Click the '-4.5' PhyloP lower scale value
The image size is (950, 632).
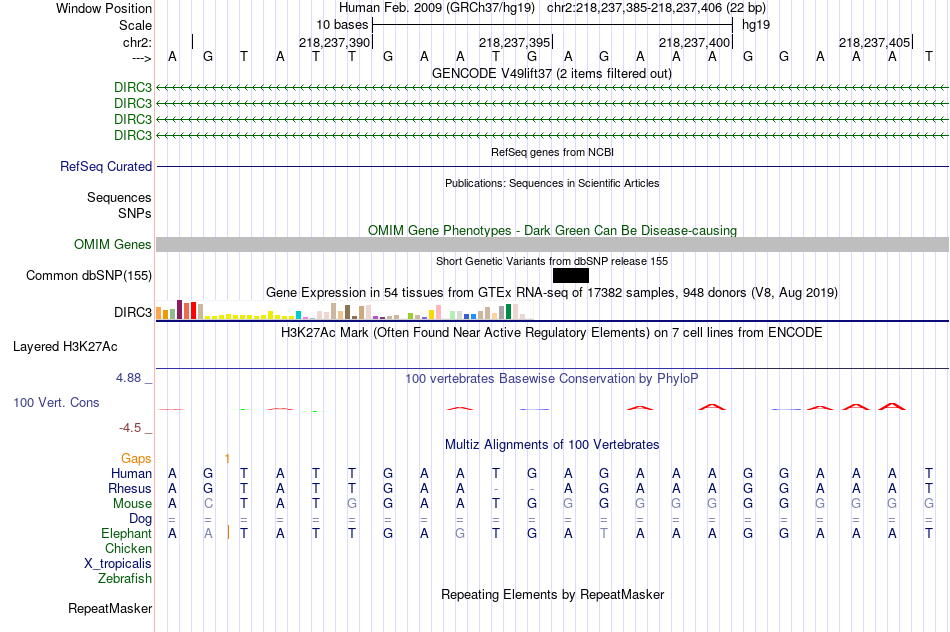(x=130, y=428)
